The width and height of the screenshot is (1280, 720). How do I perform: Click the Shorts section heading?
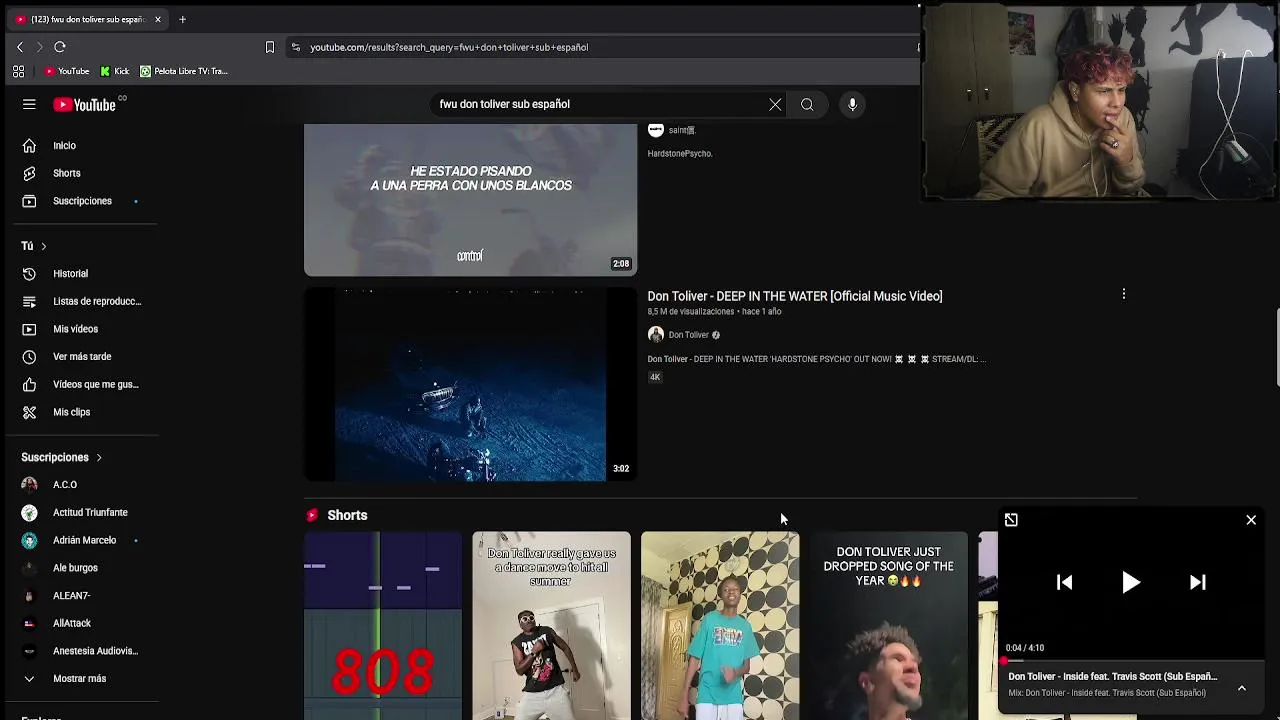(x=347, y=515)
